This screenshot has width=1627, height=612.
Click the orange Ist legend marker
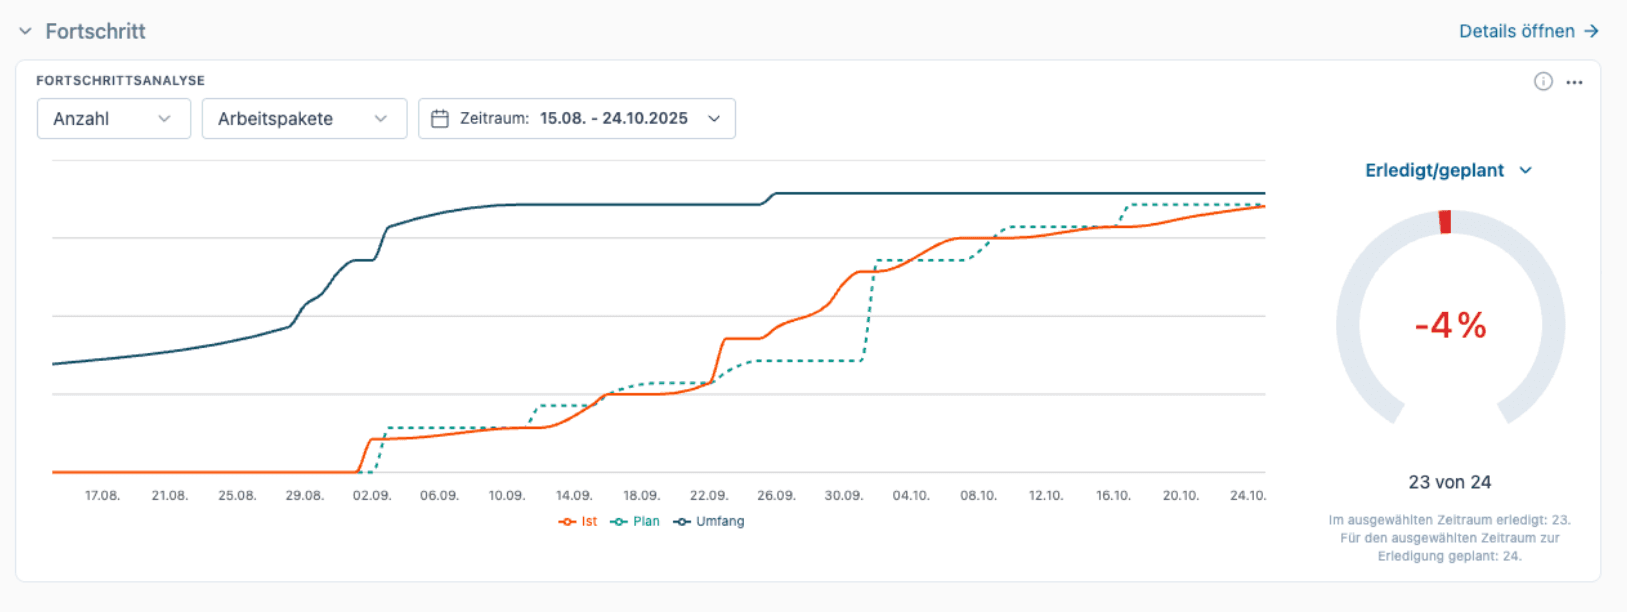pos(567,522)
